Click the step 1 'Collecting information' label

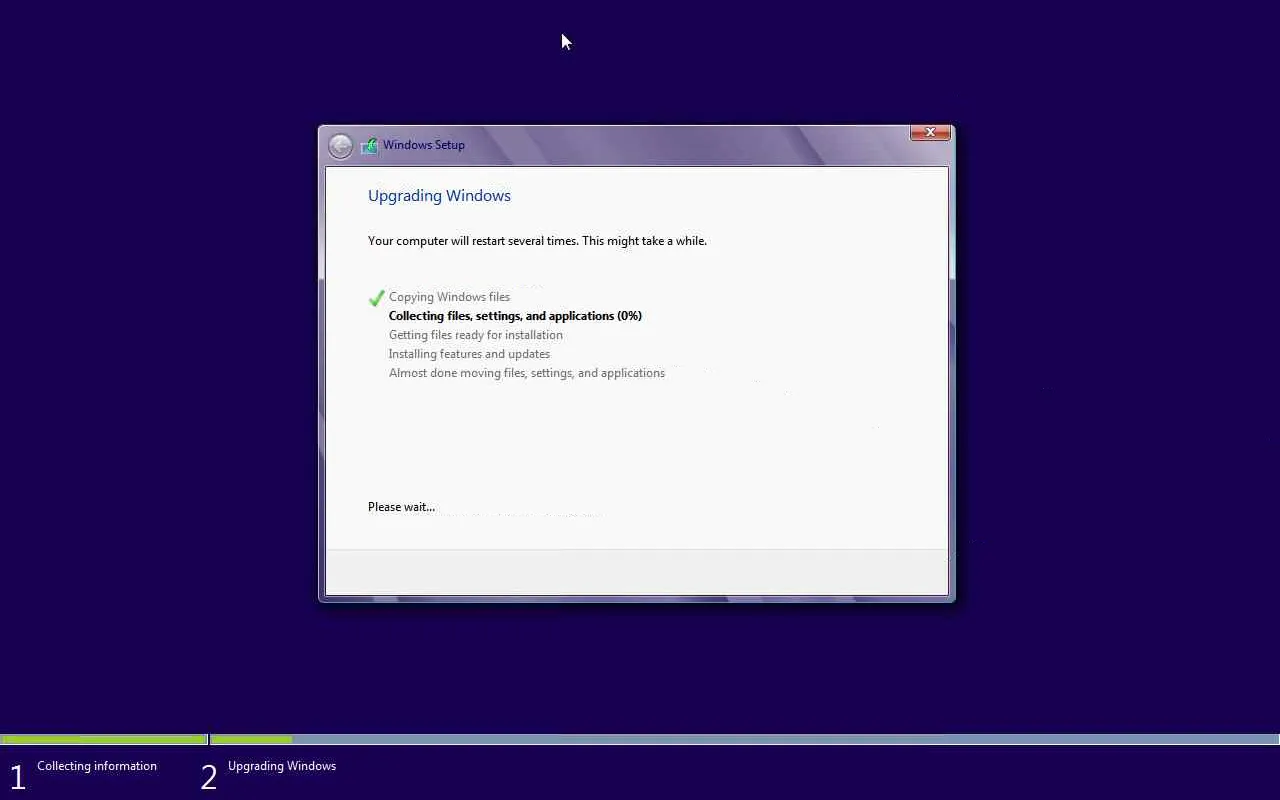pos(97,766)
